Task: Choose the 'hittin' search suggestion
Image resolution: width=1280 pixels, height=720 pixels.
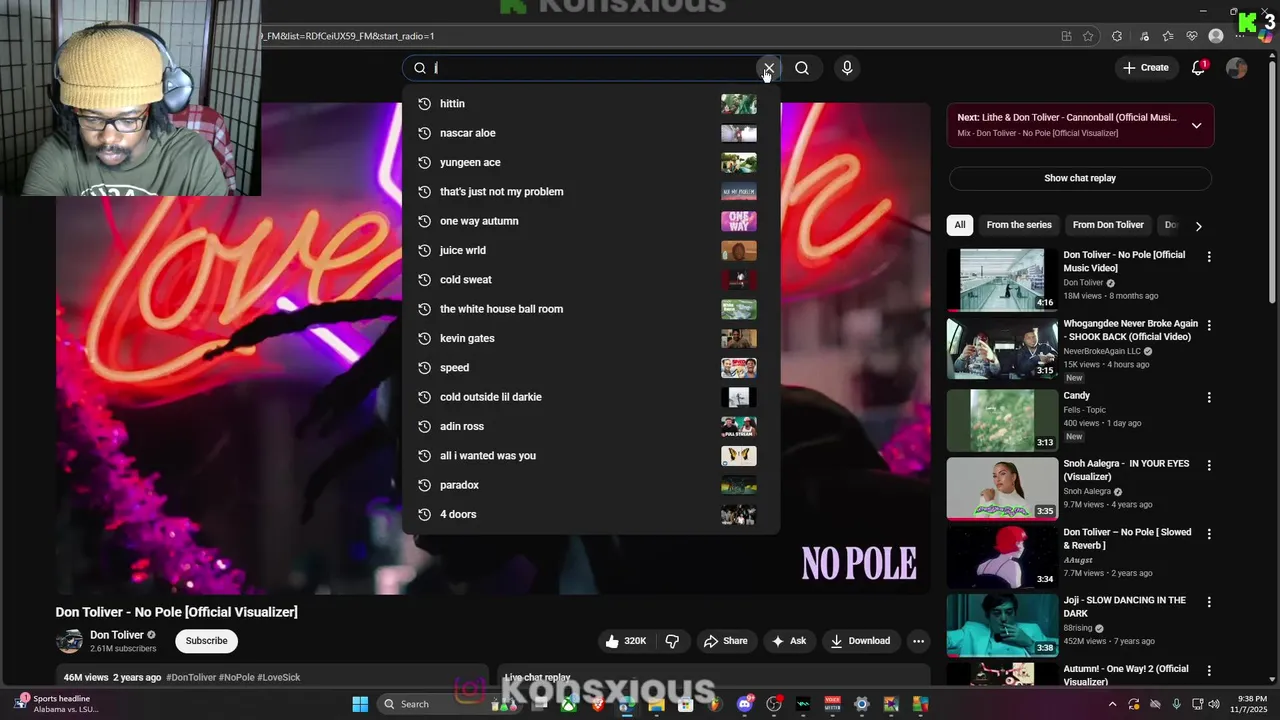Action: point(590,104)
